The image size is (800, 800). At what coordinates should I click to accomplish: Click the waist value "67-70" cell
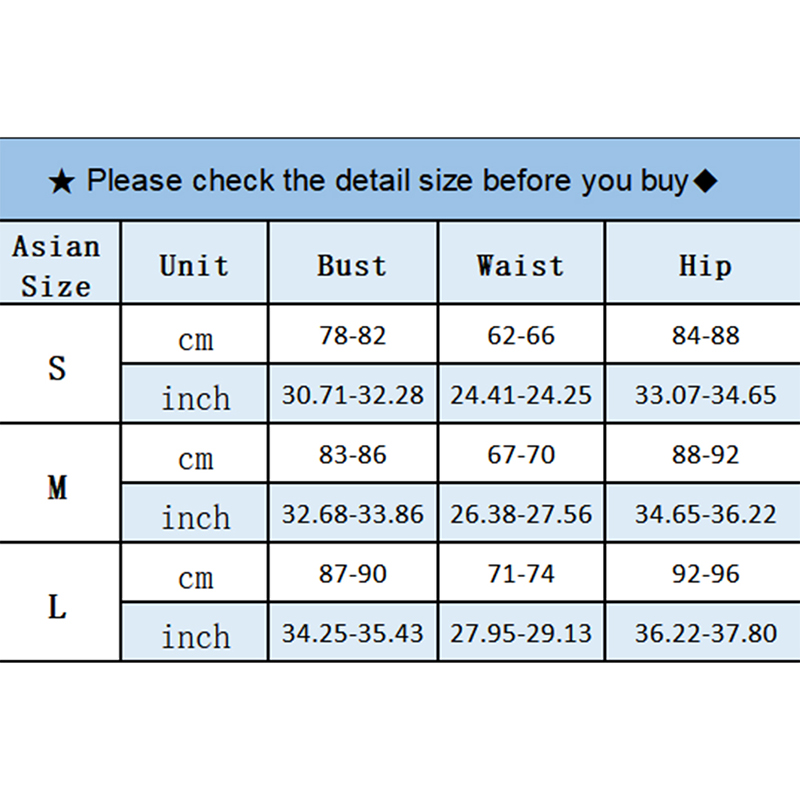tap(520, 455)
